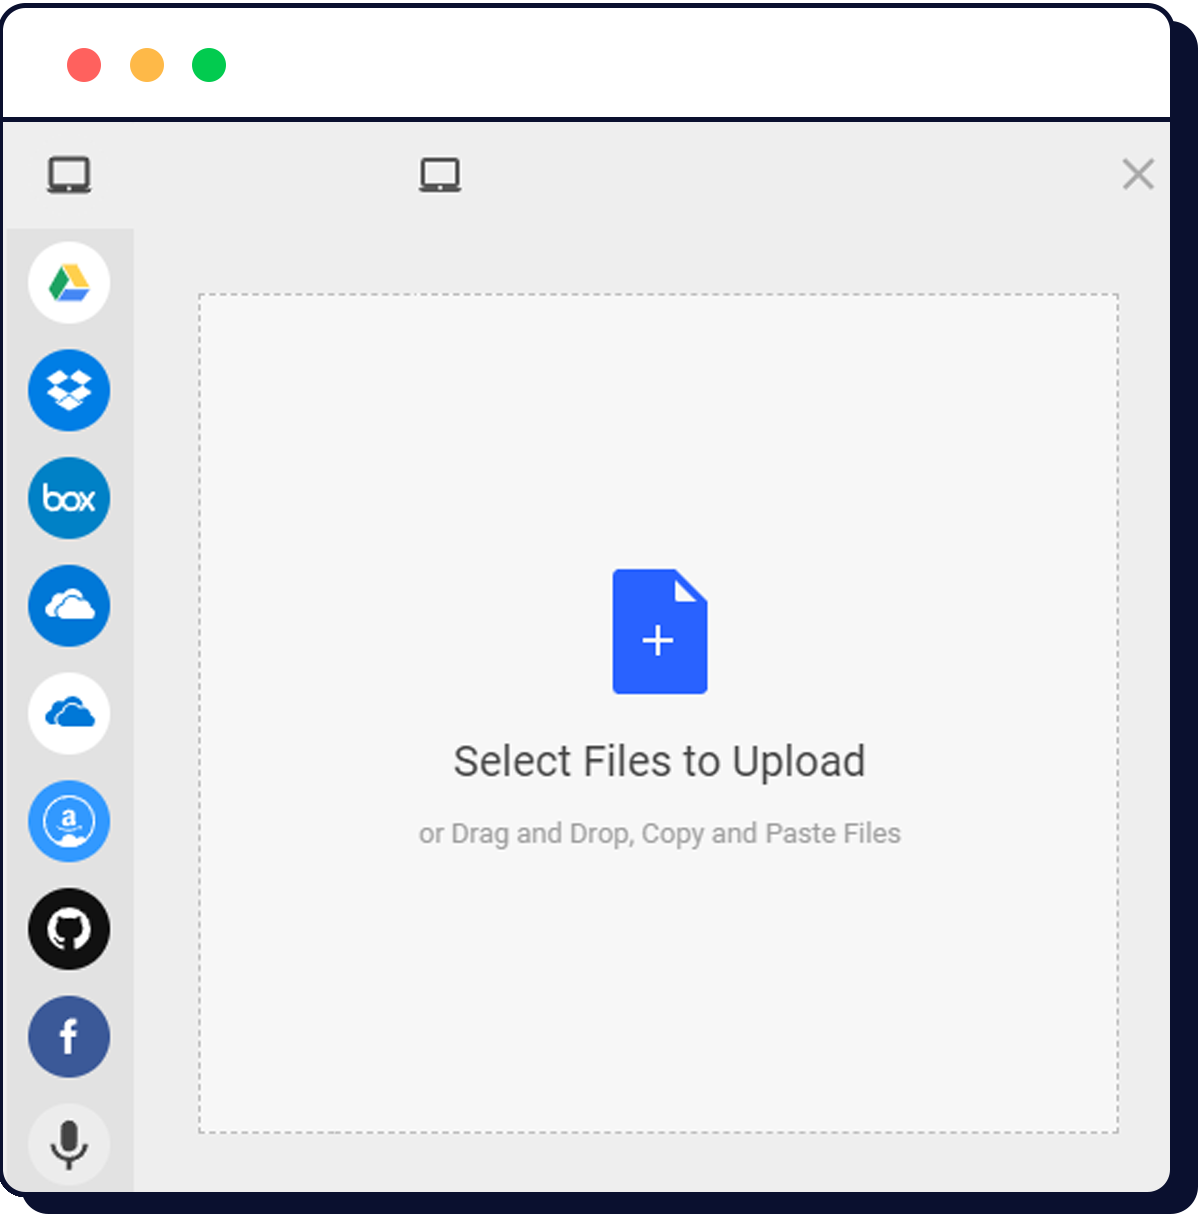The image size is (1200, 1216).
Task: Click the green traffic light control
Action: click(x=209, y=64)
